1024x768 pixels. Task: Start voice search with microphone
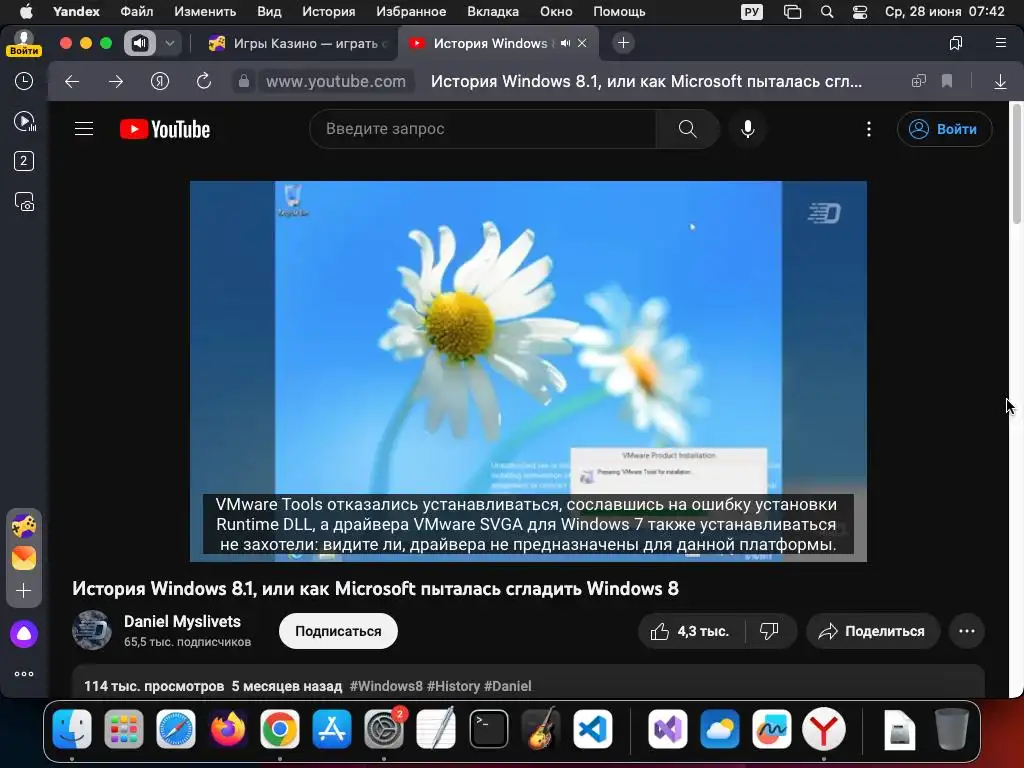(748, 129)
